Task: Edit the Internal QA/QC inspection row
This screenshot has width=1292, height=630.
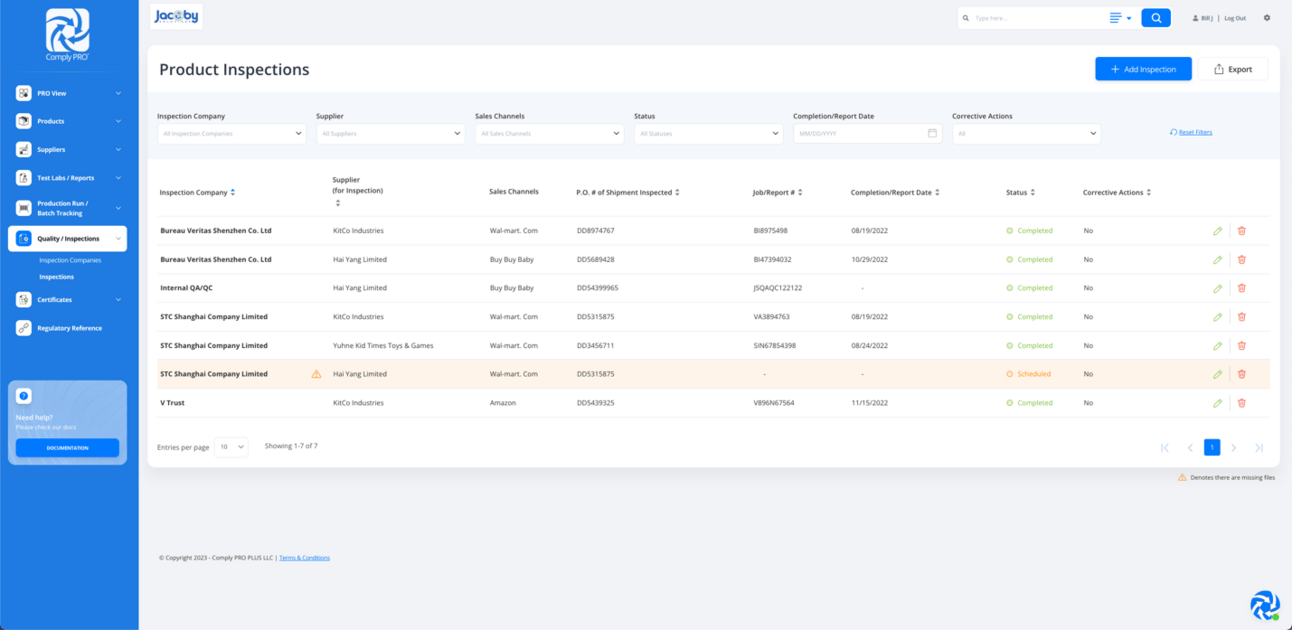Action: 1217,288
